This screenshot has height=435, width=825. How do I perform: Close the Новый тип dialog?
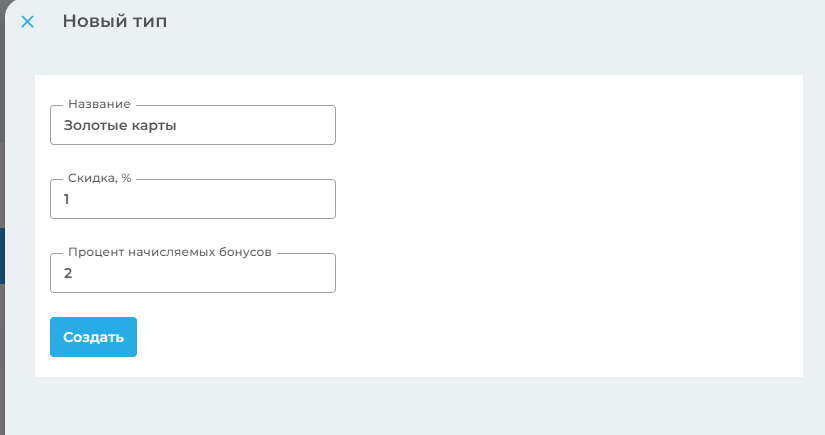27,22
